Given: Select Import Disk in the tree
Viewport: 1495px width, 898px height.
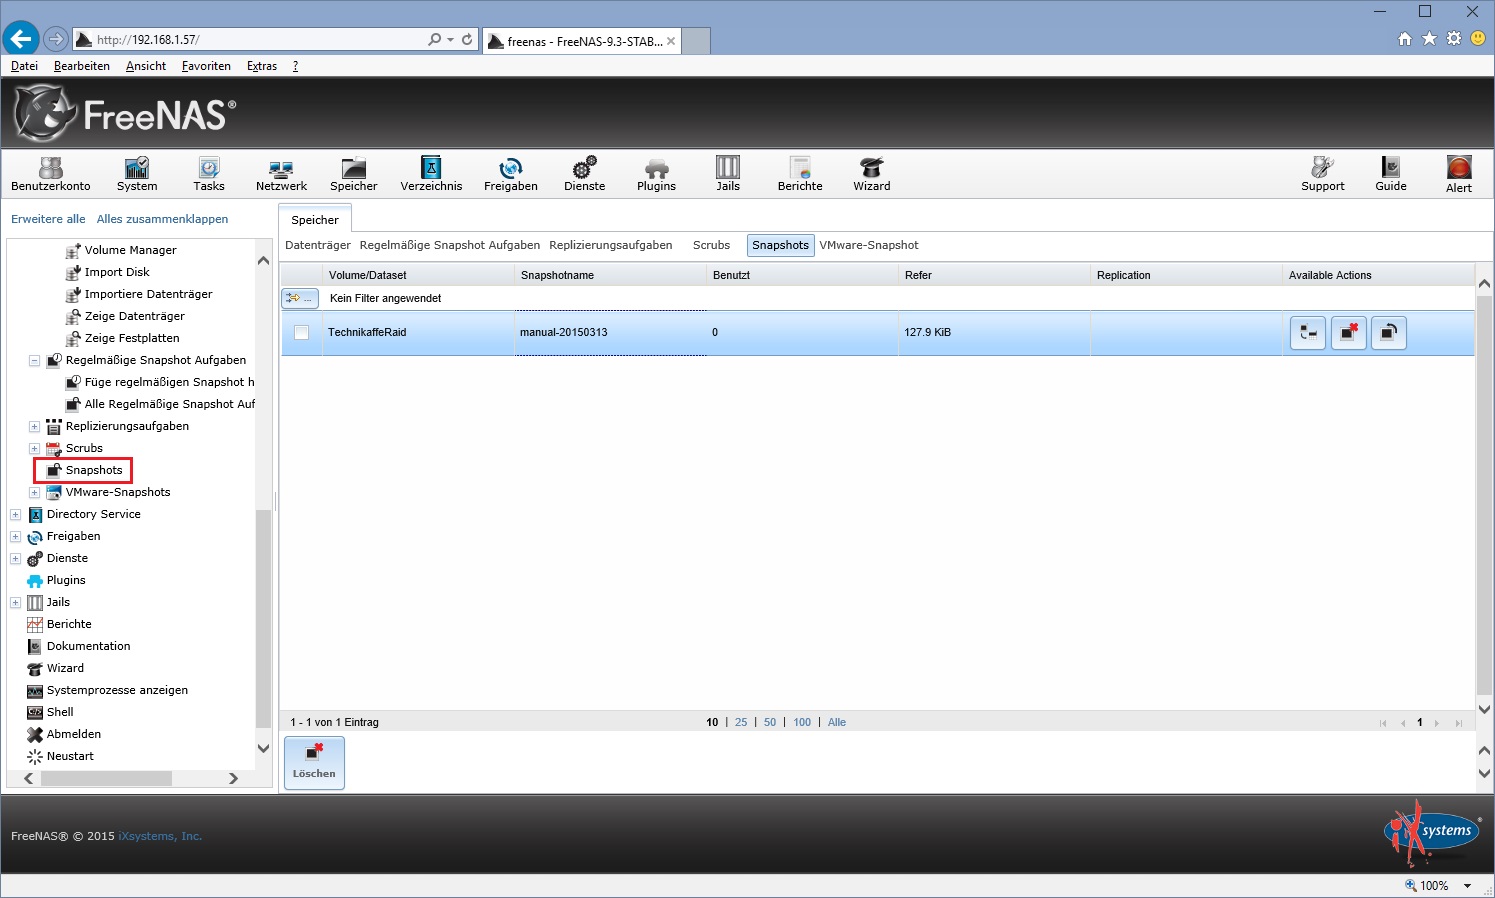Looking at the screenshot, I should pos(117,272).
